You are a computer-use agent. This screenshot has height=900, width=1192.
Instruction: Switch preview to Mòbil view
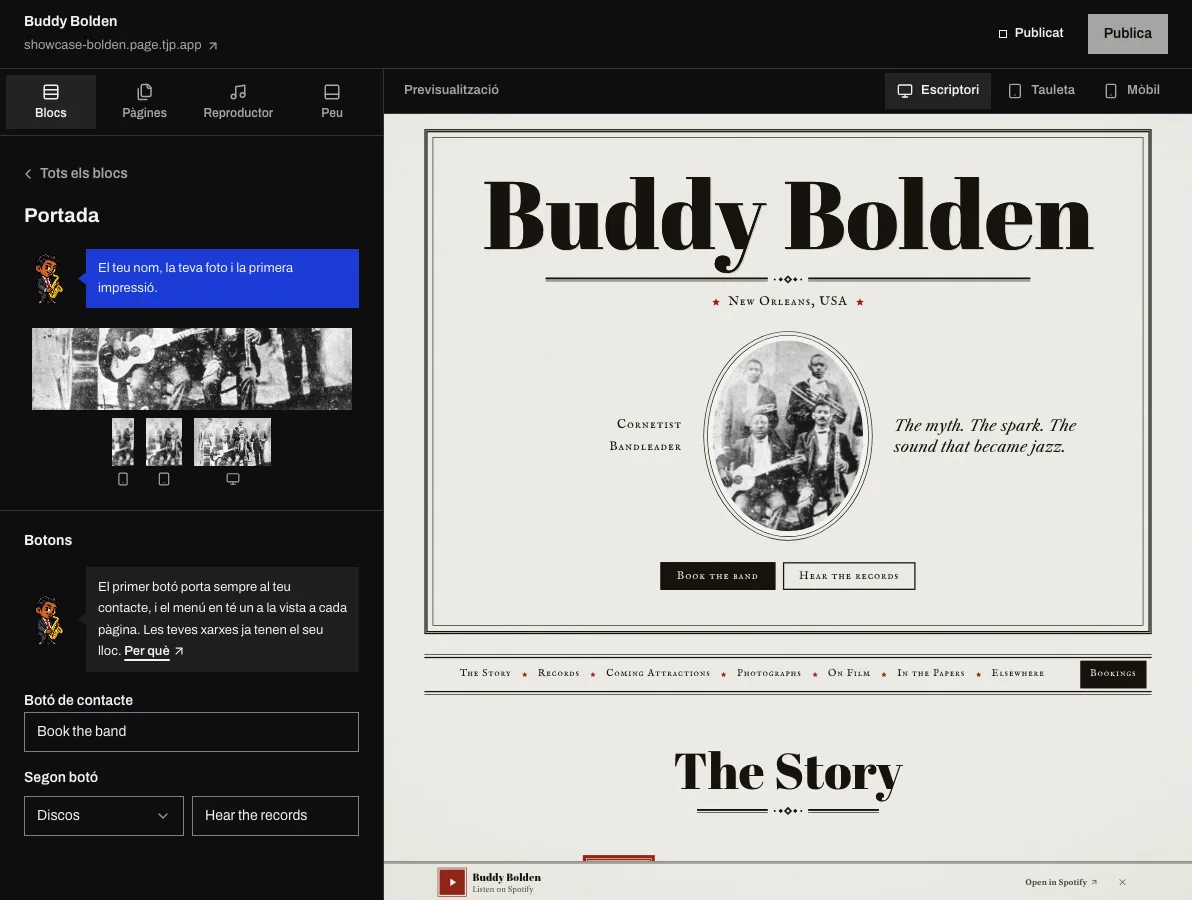point(1132,90)
